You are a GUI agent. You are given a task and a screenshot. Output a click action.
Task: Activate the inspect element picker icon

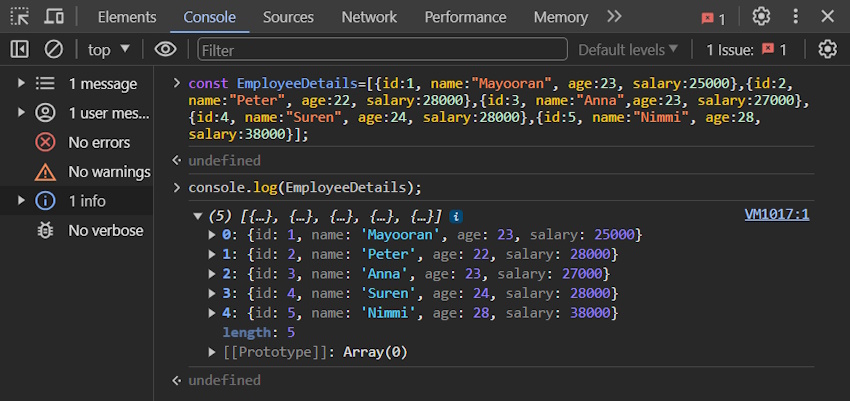coord(20,16)
